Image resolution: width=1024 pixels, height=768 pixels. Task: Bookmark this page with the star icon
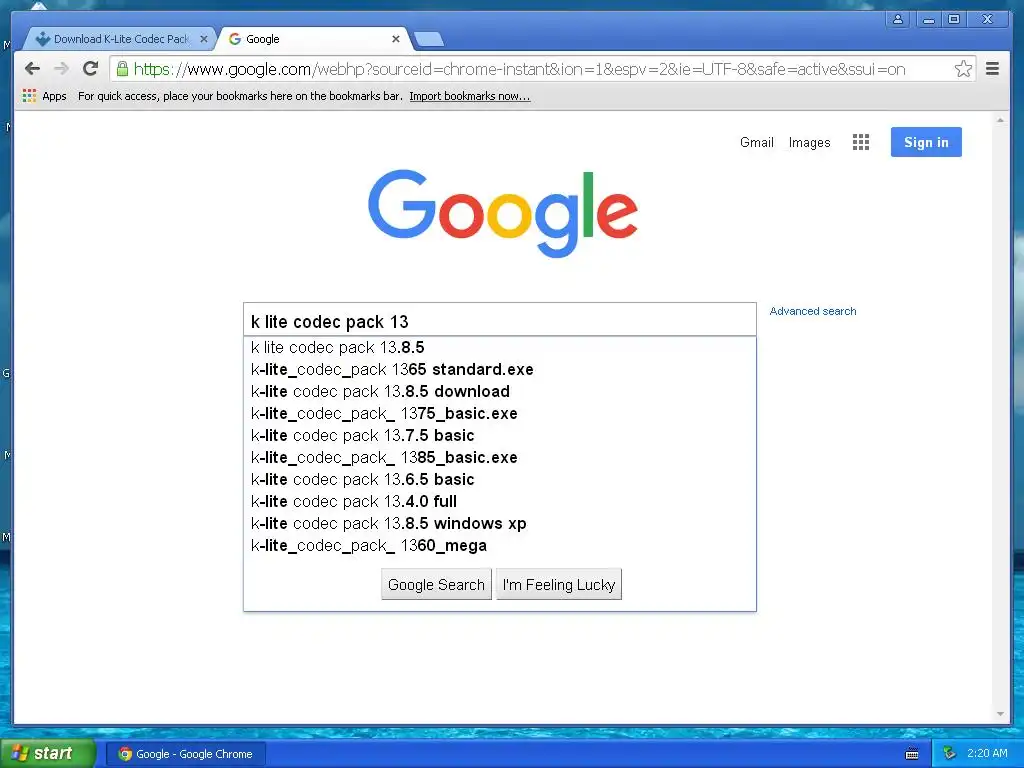(x=963, y=69)
